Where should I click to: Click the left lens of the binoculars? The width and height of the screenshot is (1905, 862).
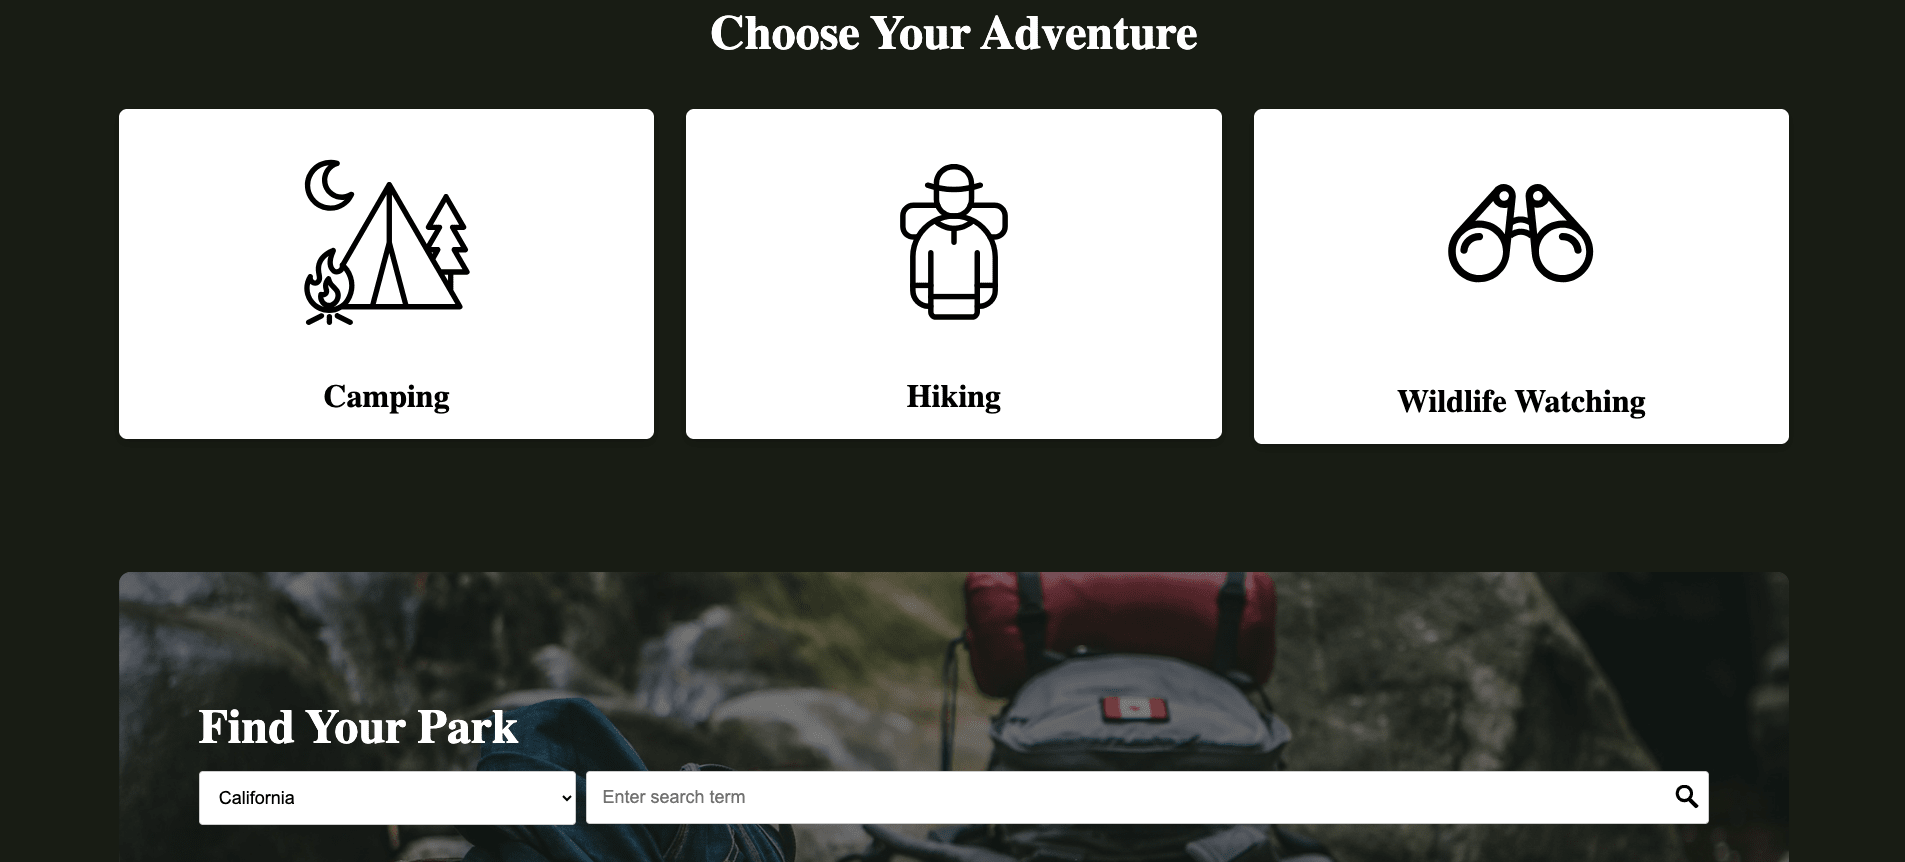tap(1477, 252)
